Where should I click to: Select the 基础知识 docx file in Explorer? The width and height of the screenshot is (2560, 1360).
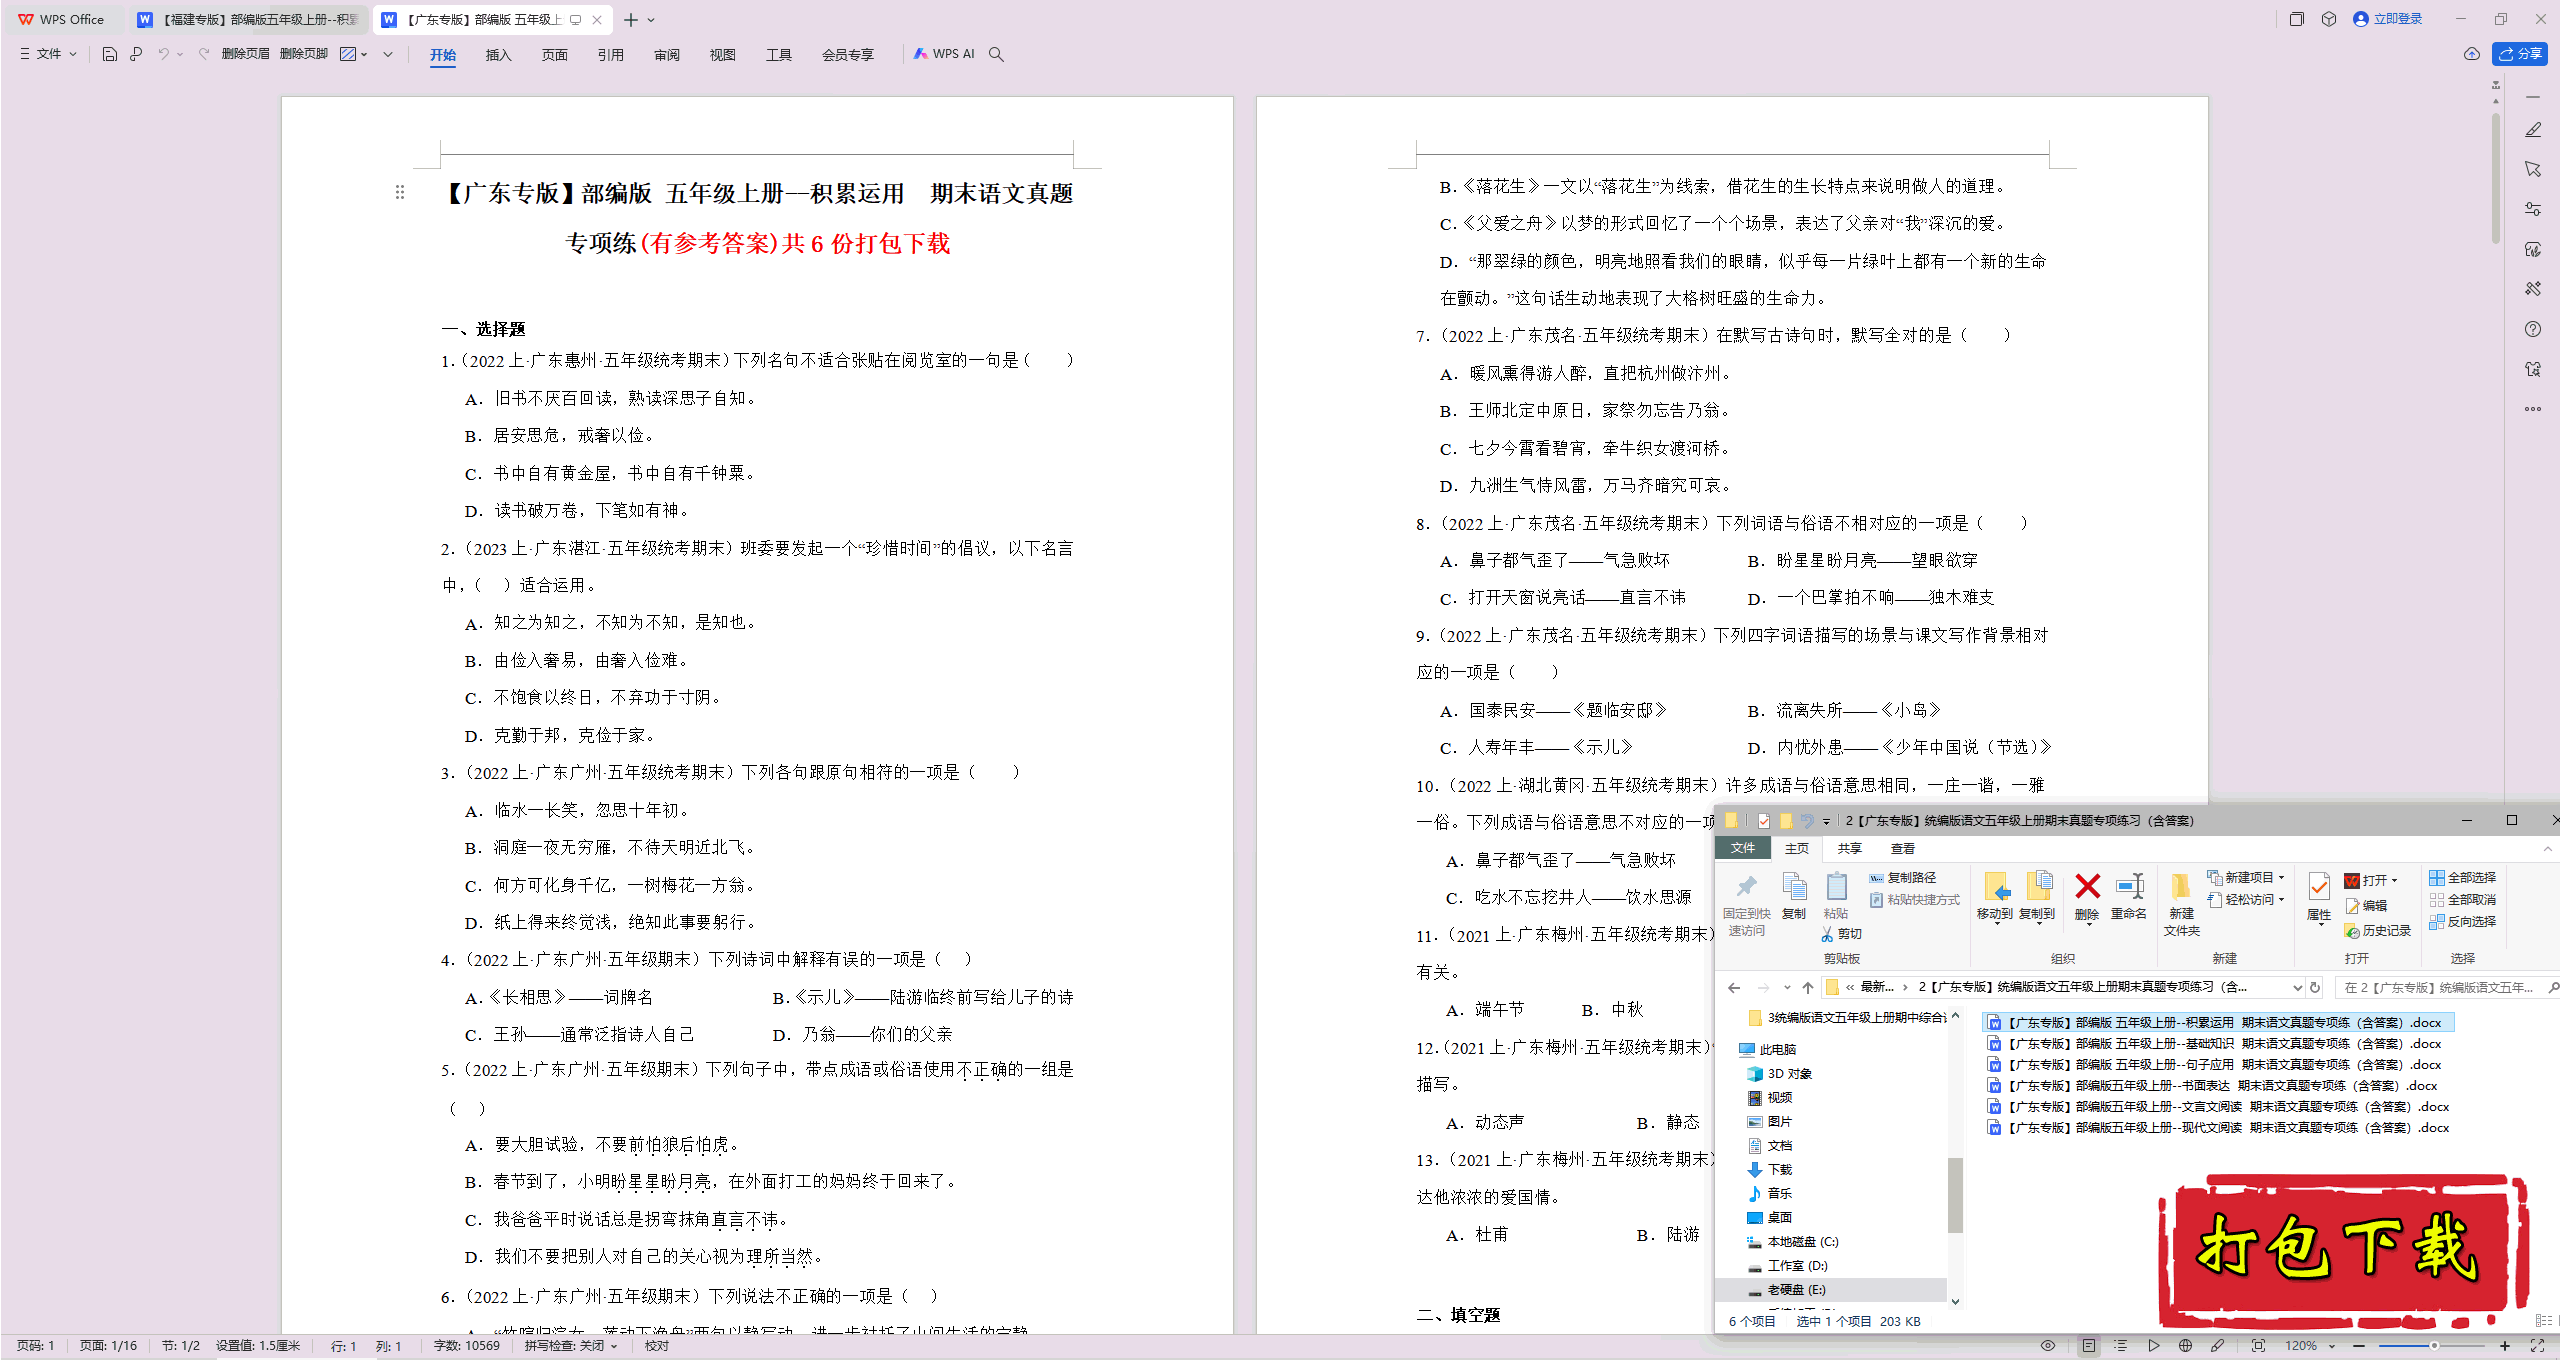point(2214,1044)
